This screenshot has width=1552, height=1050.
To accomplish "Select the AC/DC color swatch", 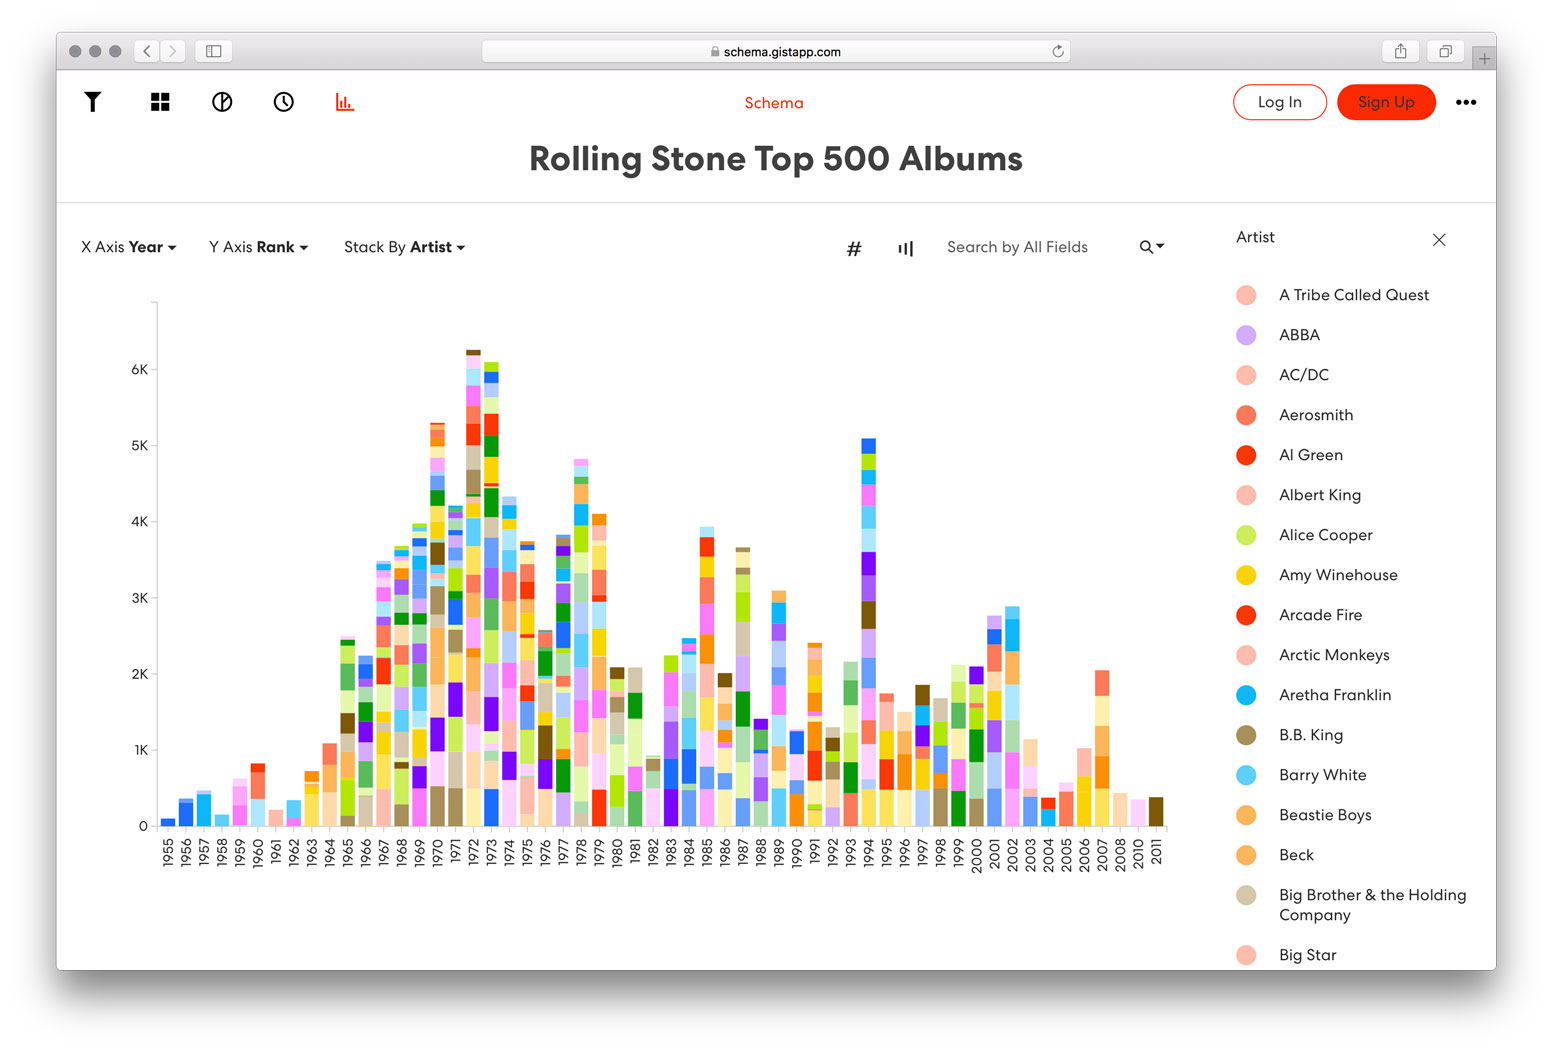I will pyautogui.click(x=1246, y=375).
